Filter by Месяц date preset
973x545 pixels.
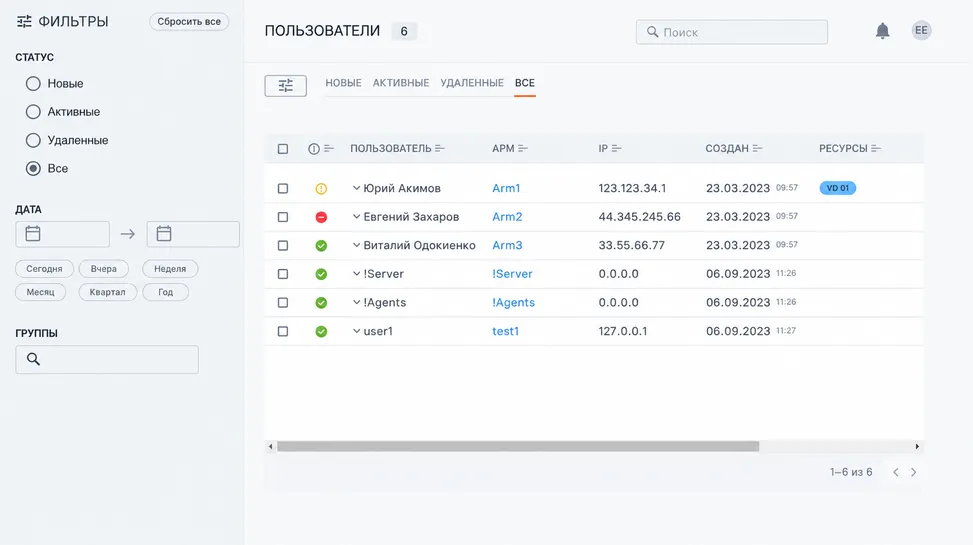coord(40,292)
